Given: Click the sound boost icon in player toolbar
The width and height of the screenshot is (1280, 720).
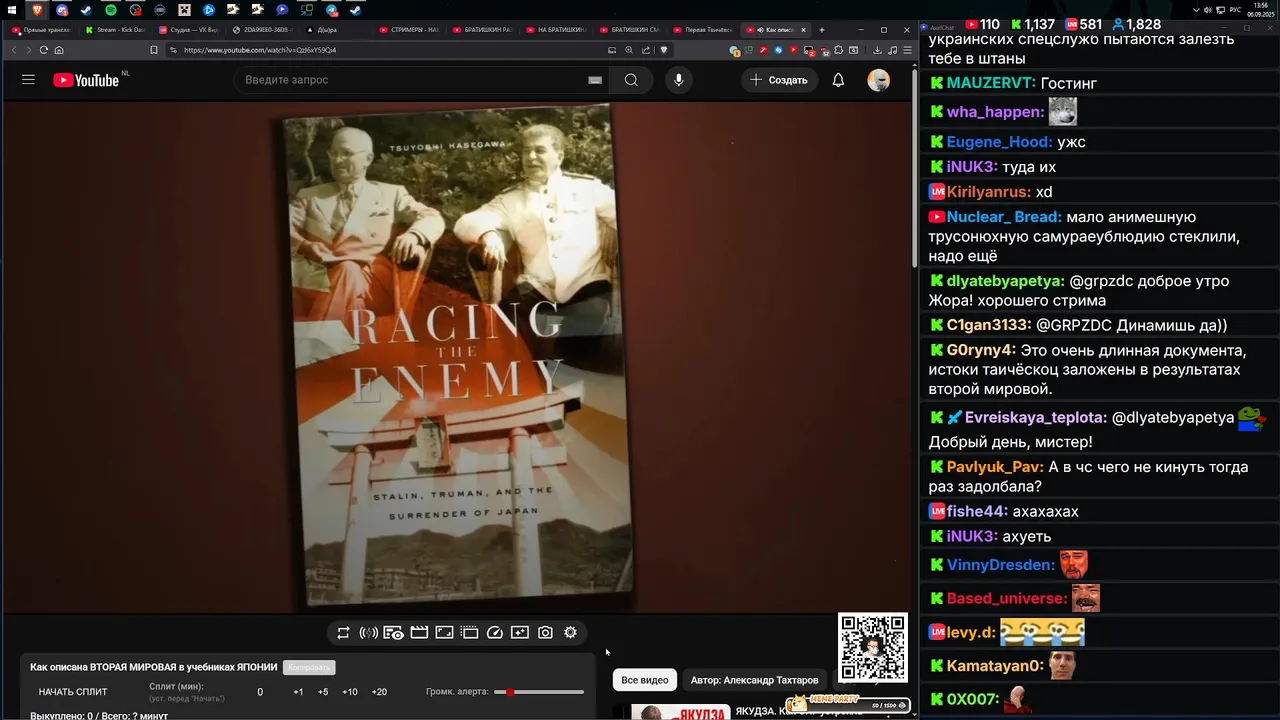Looking at the screenshot, I should [368, 632].
